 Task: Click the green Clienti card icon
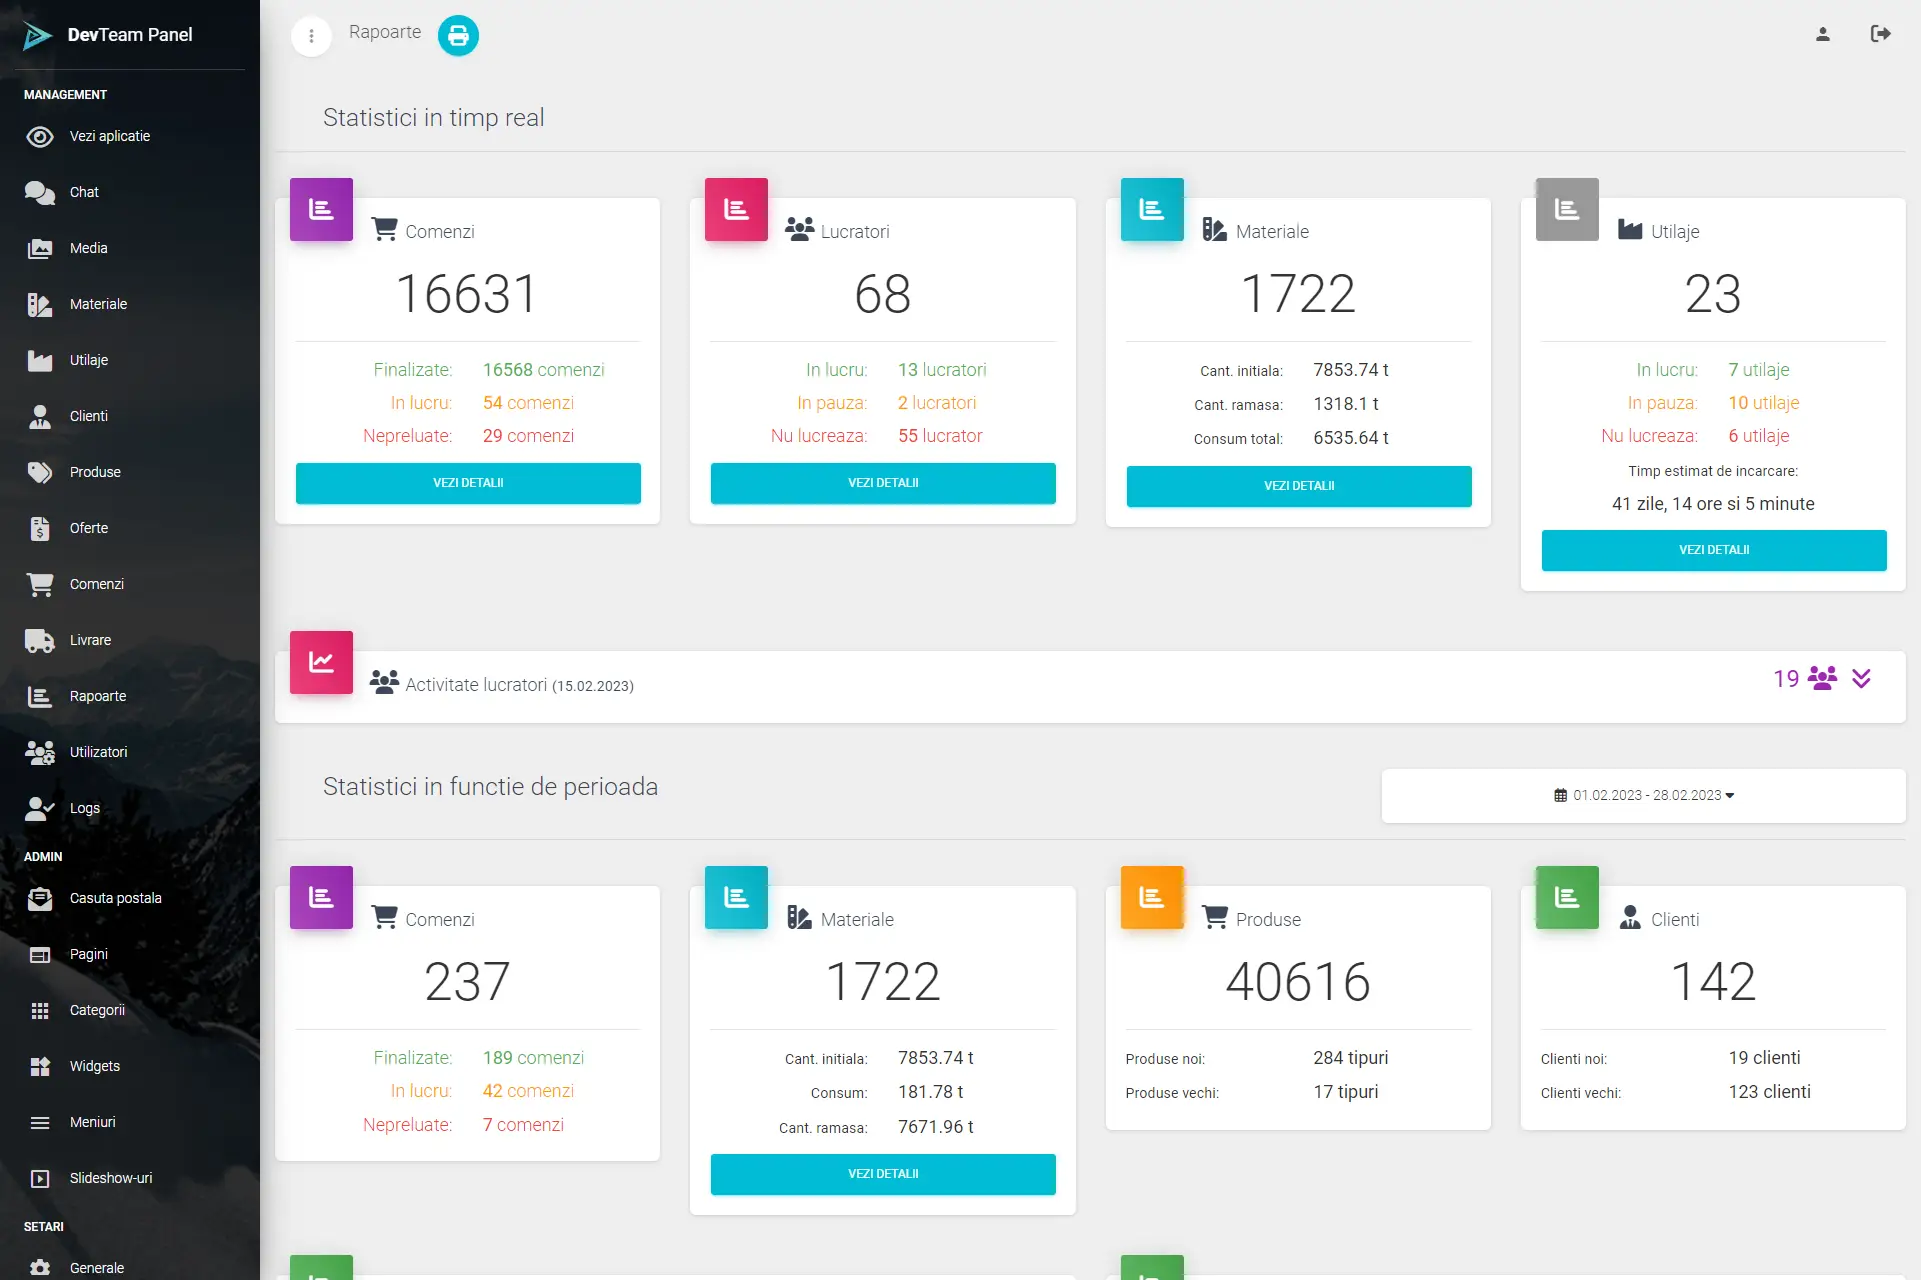click(x=1566, y=897)
